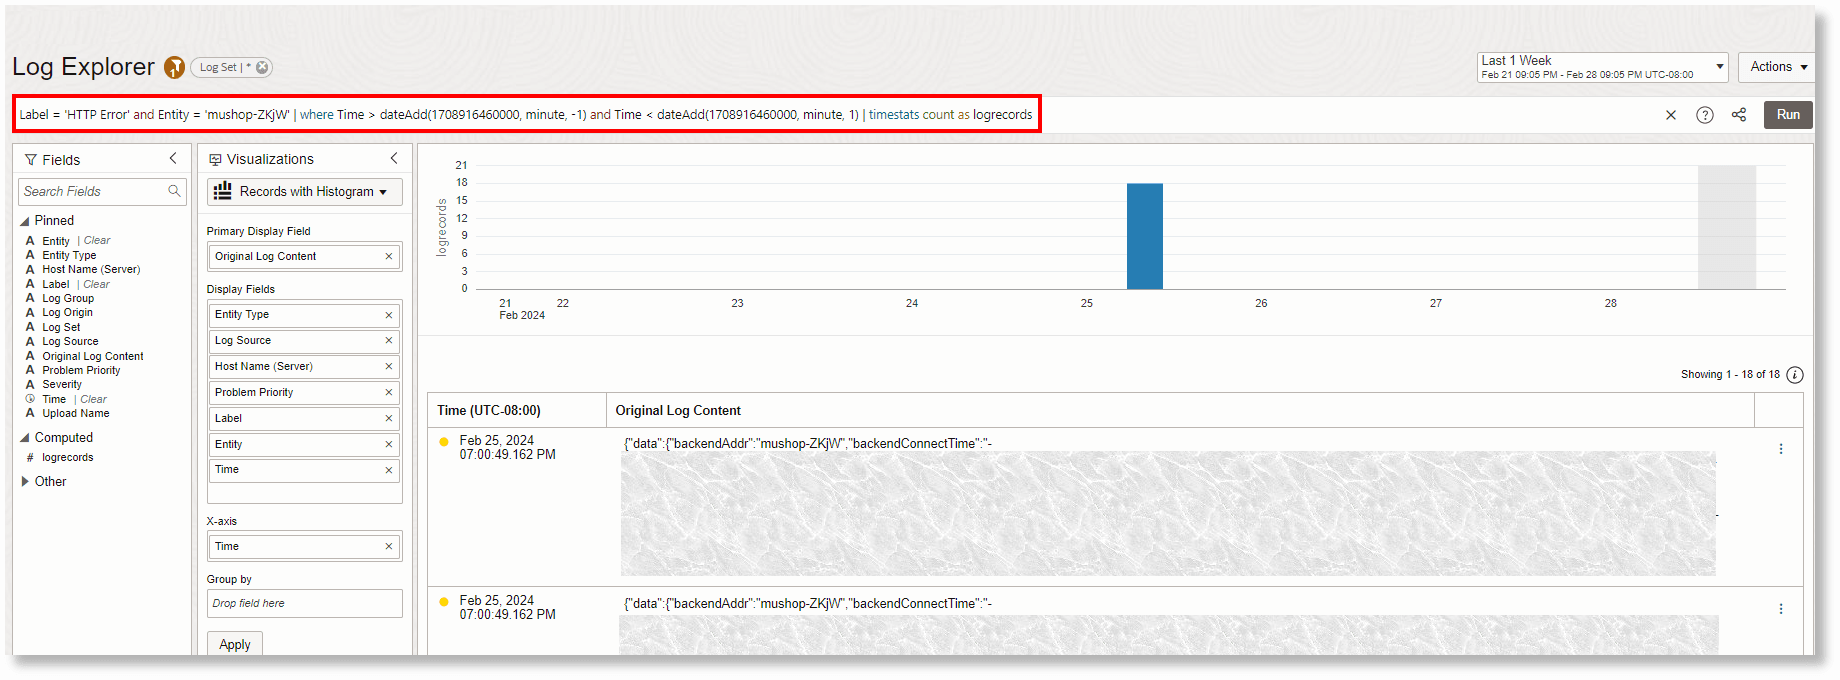Screen dimensions: 1840x680
Task: Open the first log record content text
Action: point(808,443)
